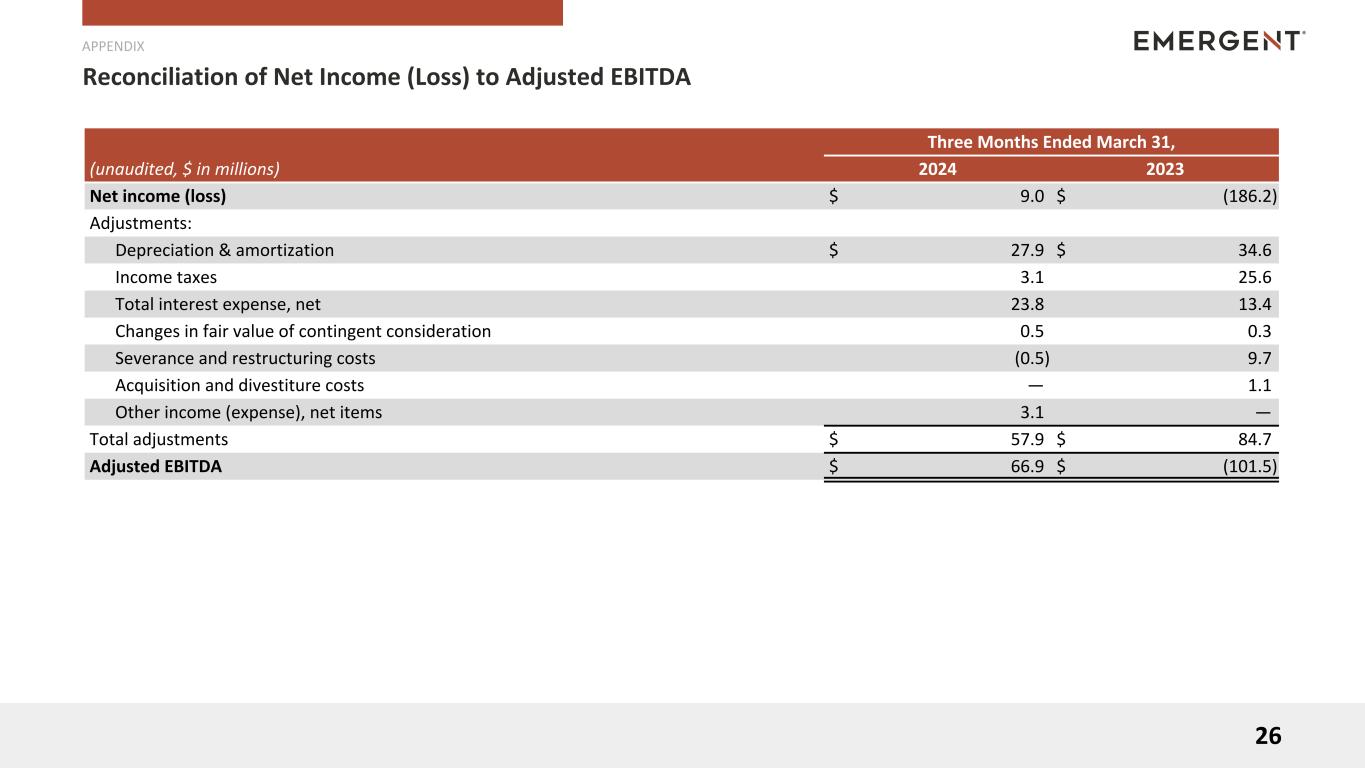Viewport: 1365px width, 768px height.
Task: Select the Severance and restructuring costs label
Action: click(245, 358)
